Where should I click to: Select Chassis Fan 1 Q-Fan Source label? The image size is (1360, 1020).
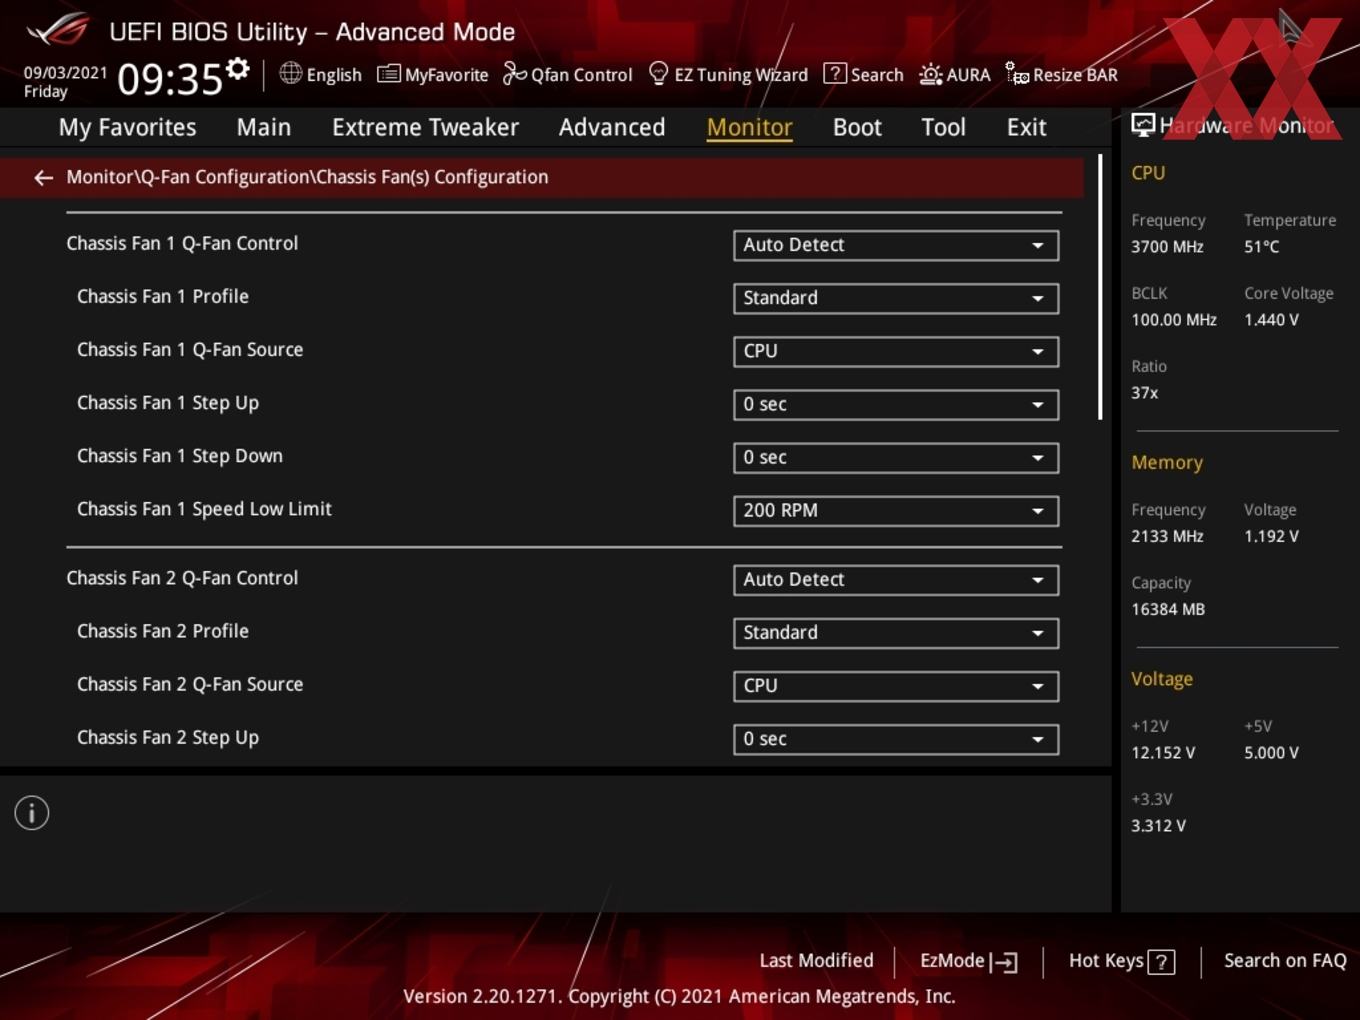coord(190,349)
